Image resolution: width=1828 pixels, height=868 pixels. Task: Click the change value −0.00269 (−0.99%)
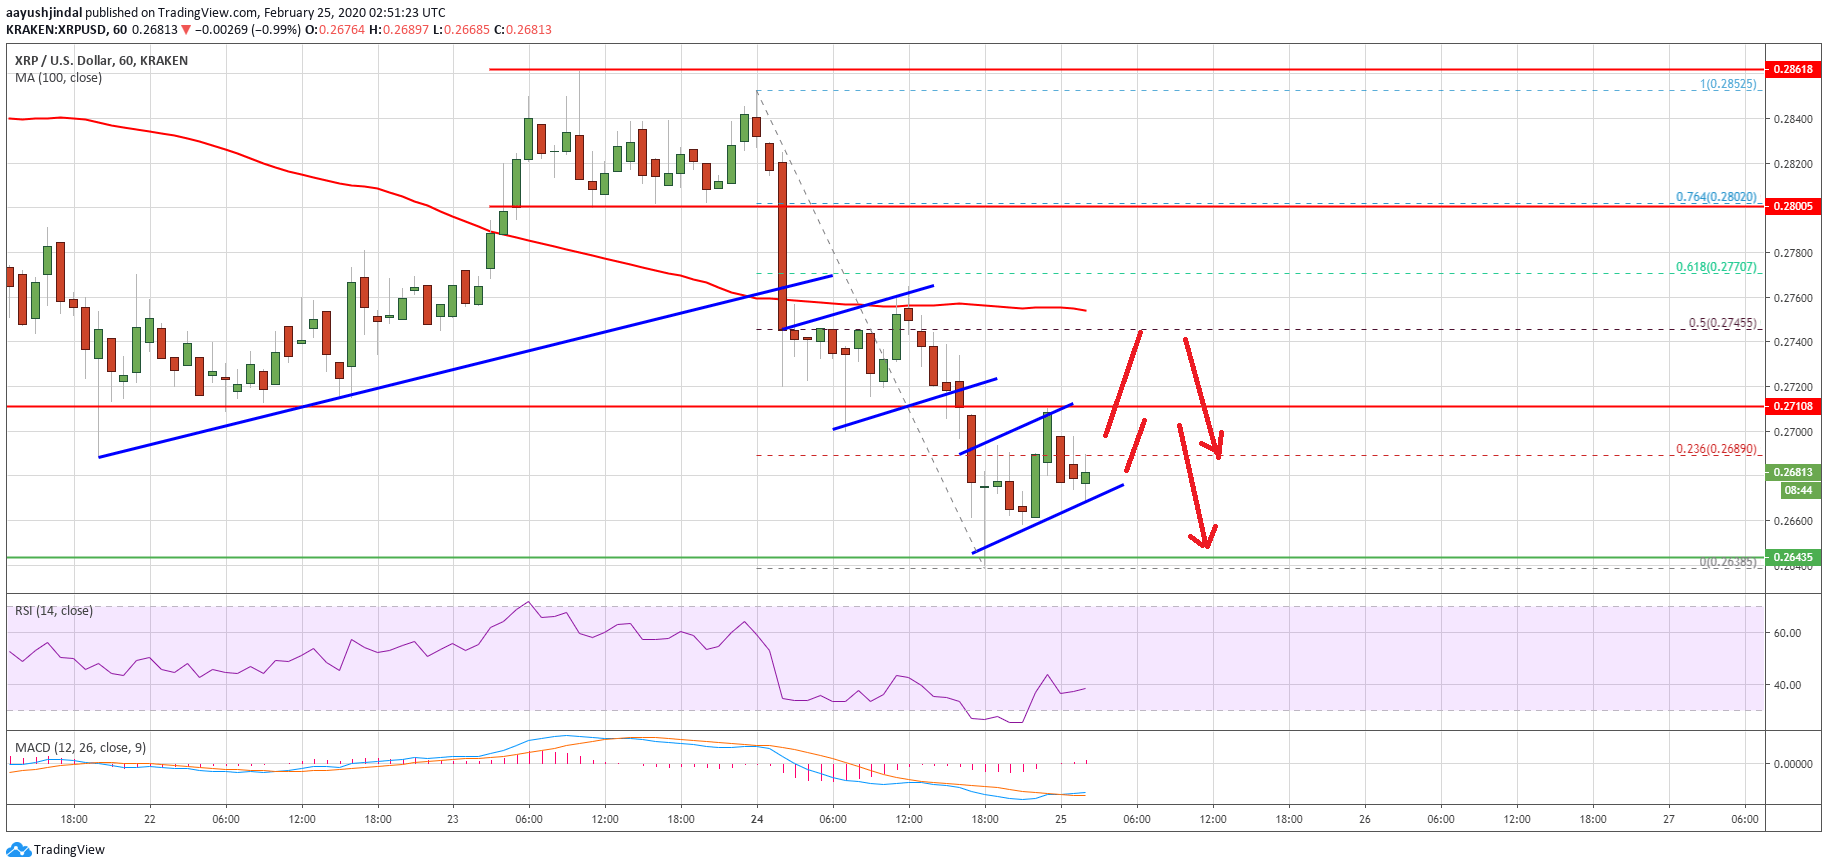[x=248, y=30]
